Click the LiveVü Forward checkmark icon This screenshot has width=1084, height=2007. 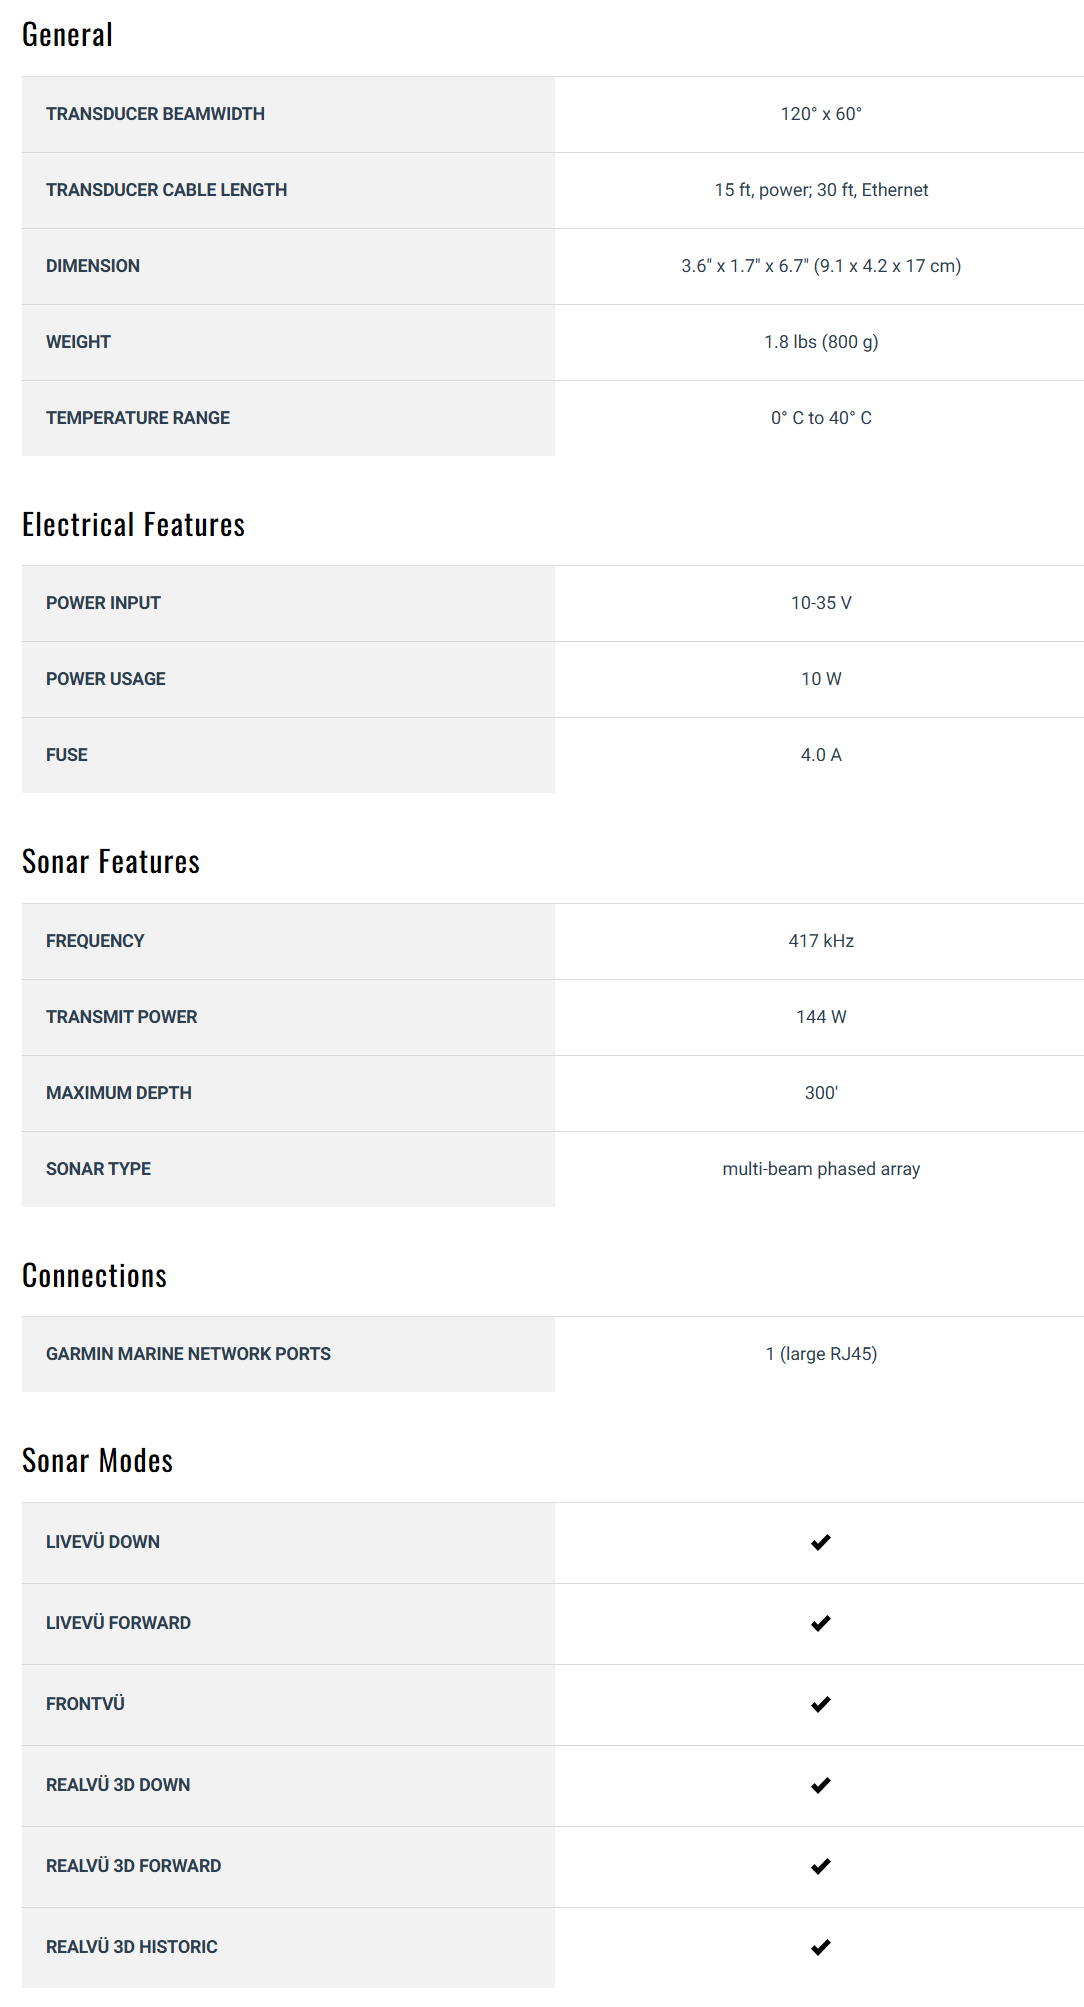click(821, 1623)
